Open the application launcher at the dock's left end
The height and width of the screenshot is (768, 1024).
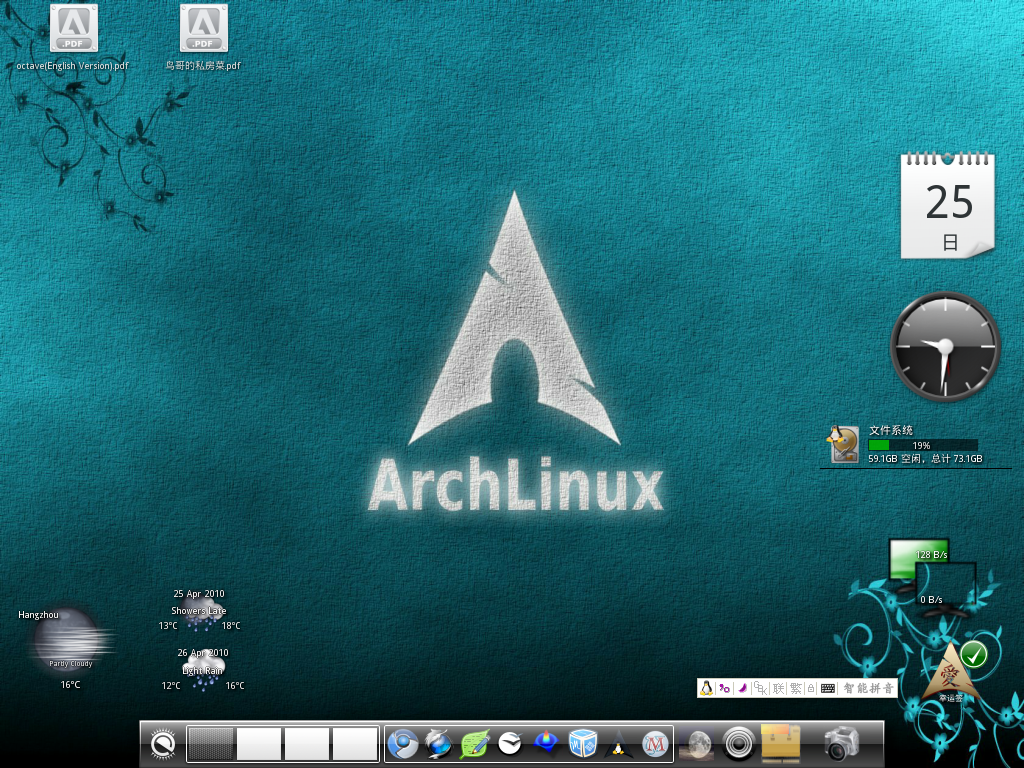(163, 743)
